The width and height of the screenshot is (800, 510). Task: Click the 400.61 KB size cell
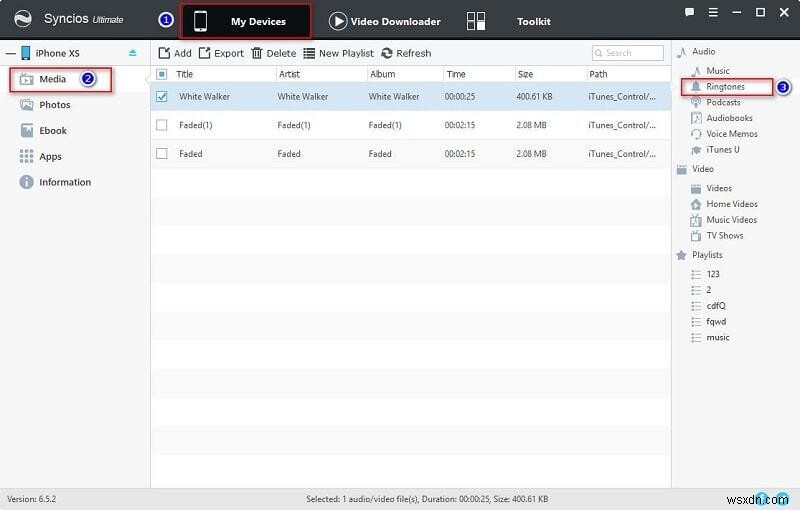[x=534, y=96]
